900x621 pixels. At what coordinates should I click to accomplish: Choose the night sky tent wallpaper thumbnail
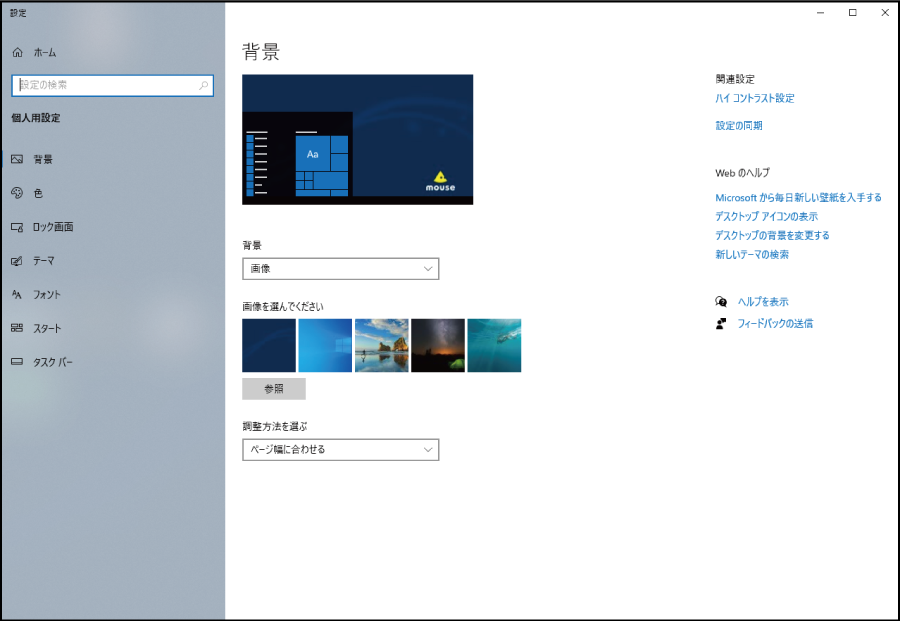[438, 346]
